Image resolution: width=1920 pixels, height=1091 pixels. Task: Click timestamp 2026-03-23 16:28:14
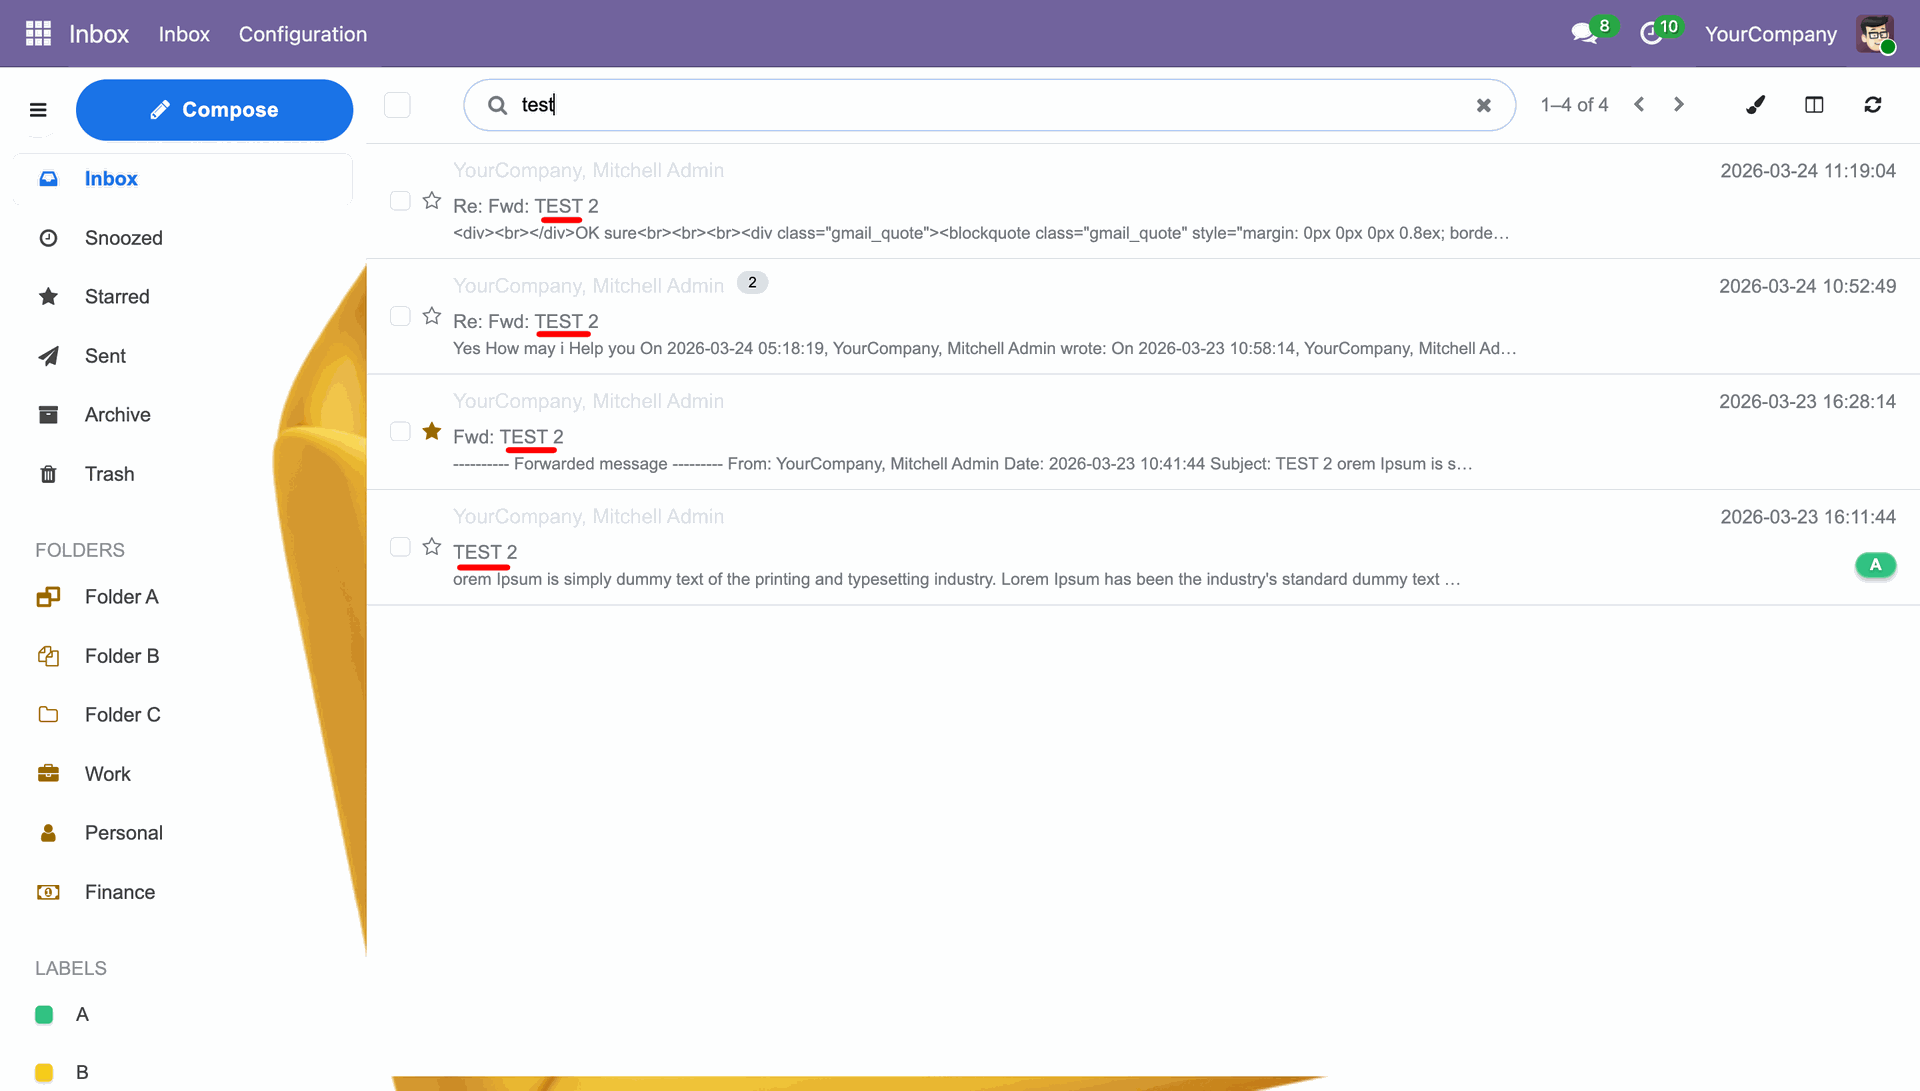click(1807, 402)
